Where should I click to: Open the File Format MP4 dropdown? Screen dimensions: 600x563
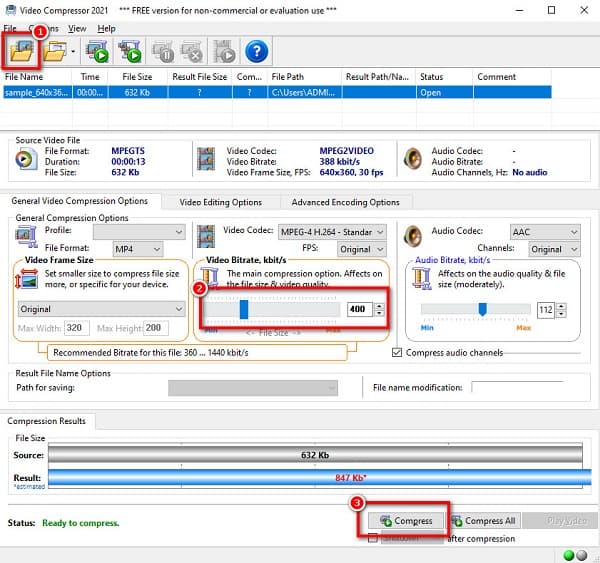[x=138, y=249]
